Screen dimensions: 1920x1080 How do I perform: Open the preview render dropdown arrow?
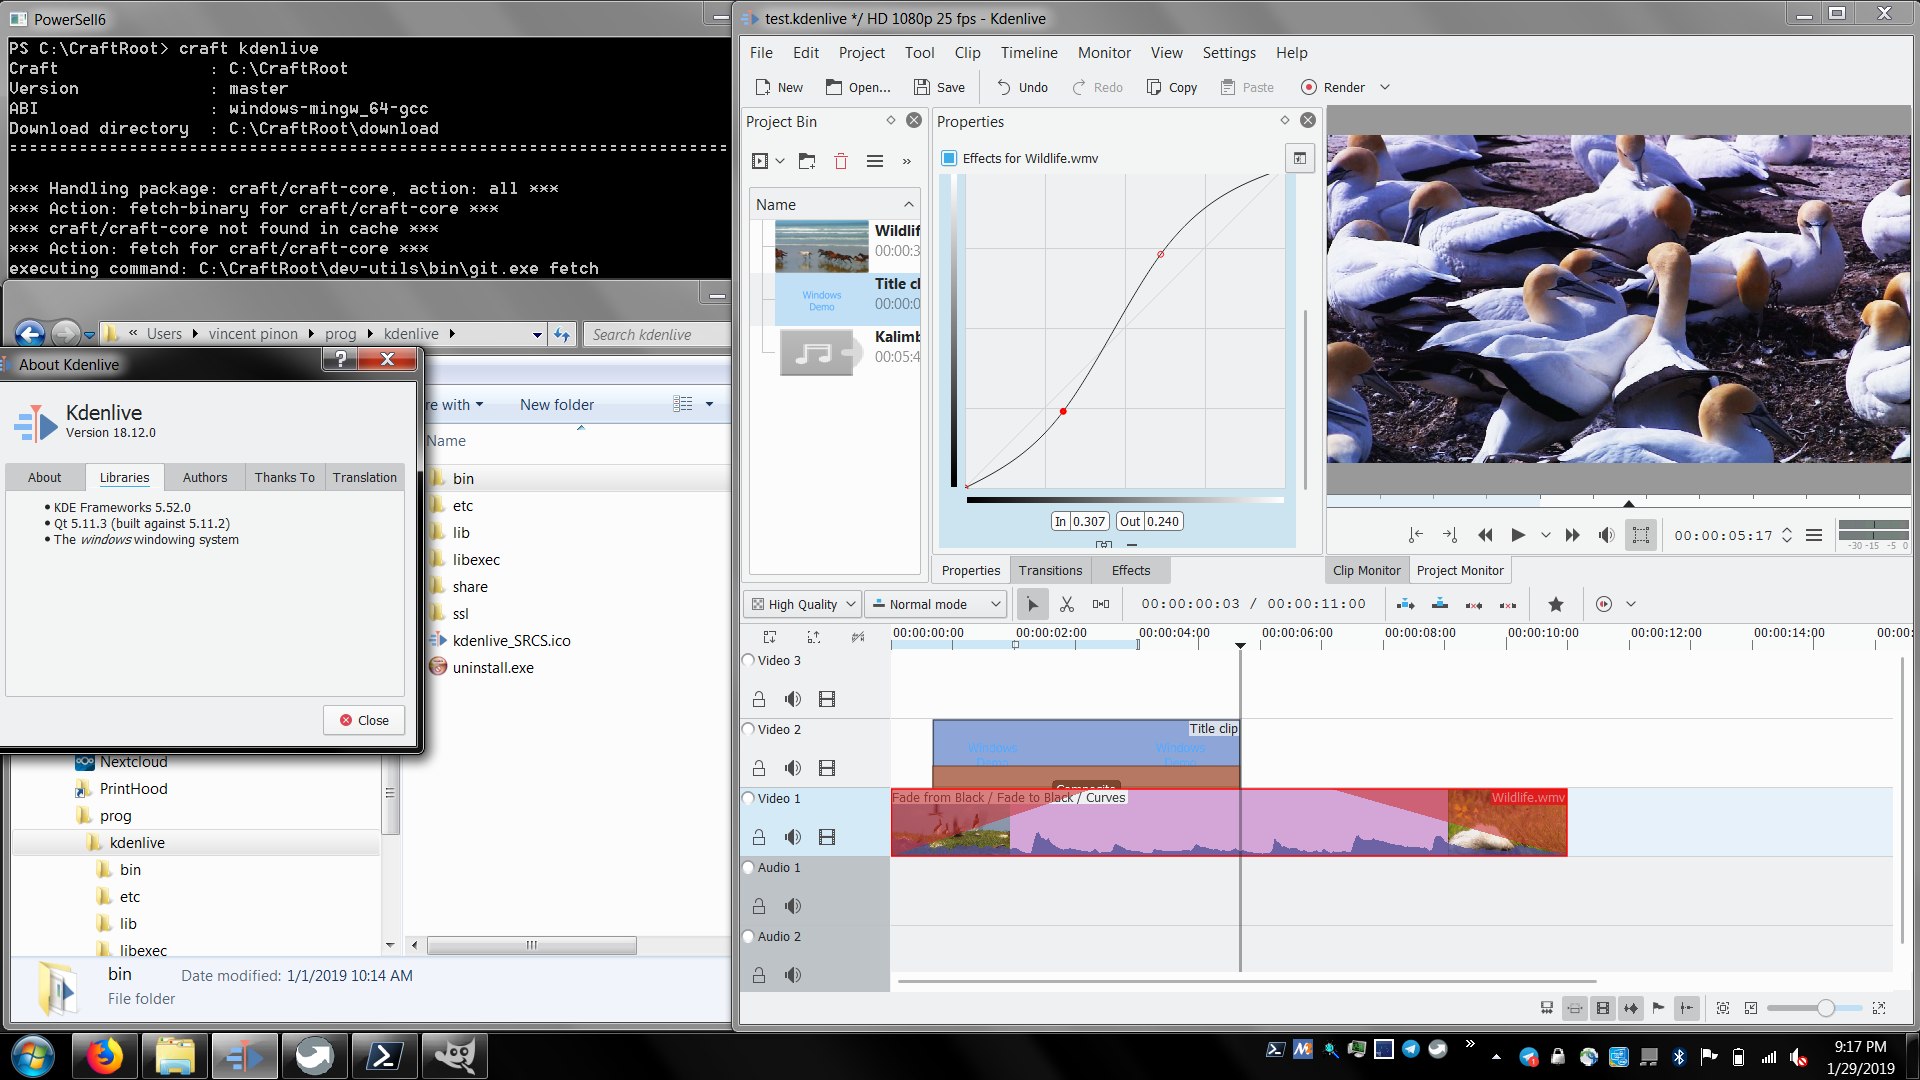[x=1631, y=604]
